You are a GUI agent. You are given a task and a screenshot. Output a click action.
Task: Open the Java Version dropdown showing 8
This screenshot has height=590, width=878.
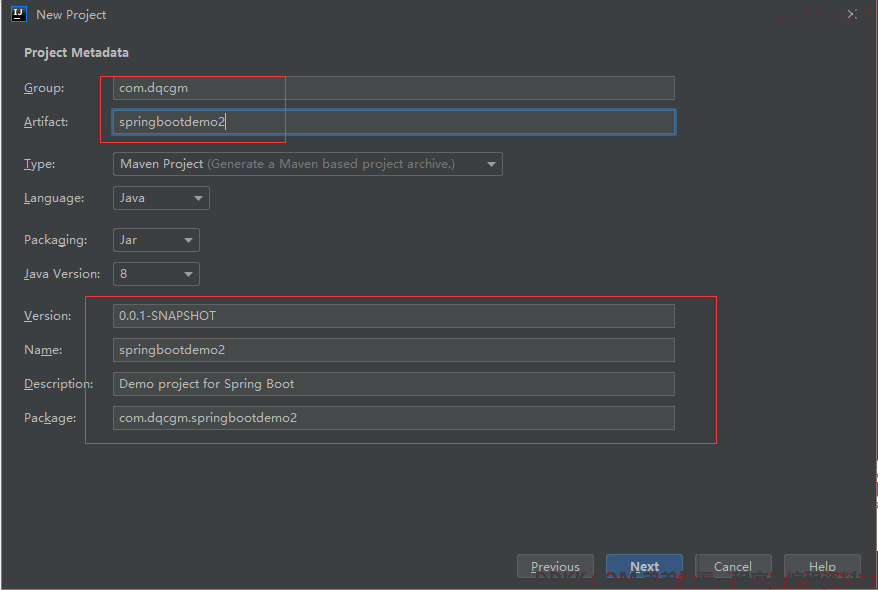coord(156,274)
